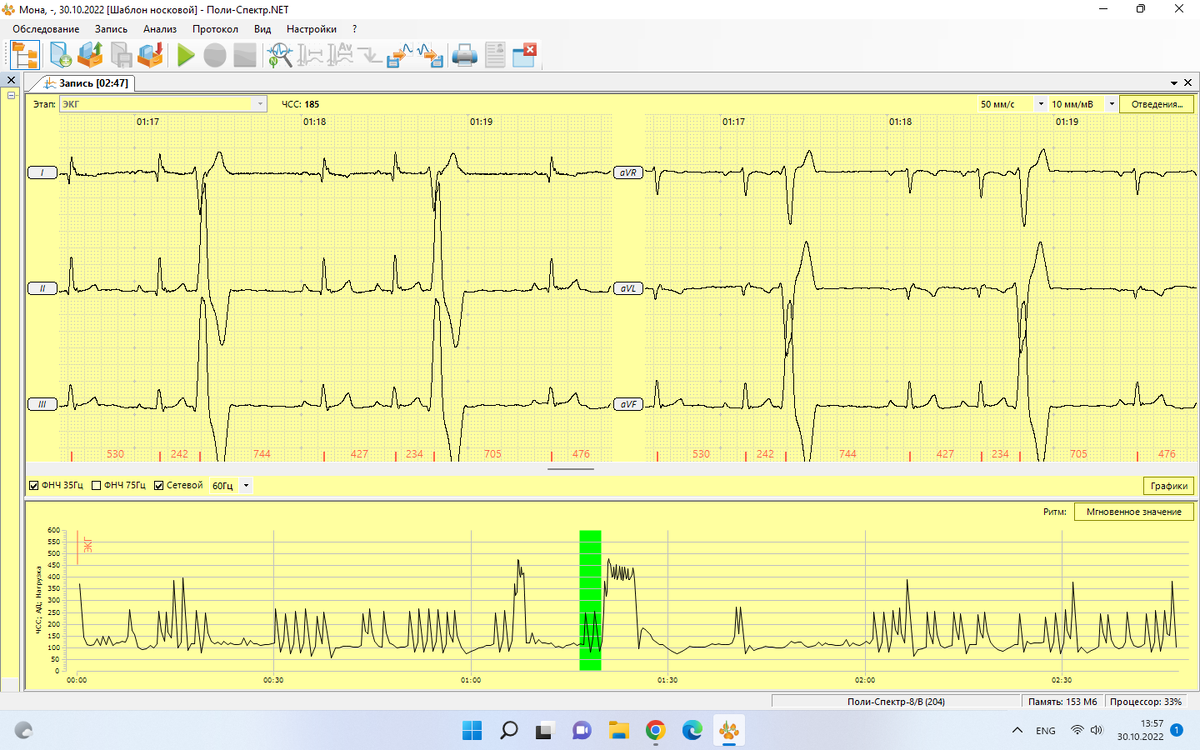
Task: Open the tab list dropdown arrow at top right
Action: click(x=1173, y=83)
